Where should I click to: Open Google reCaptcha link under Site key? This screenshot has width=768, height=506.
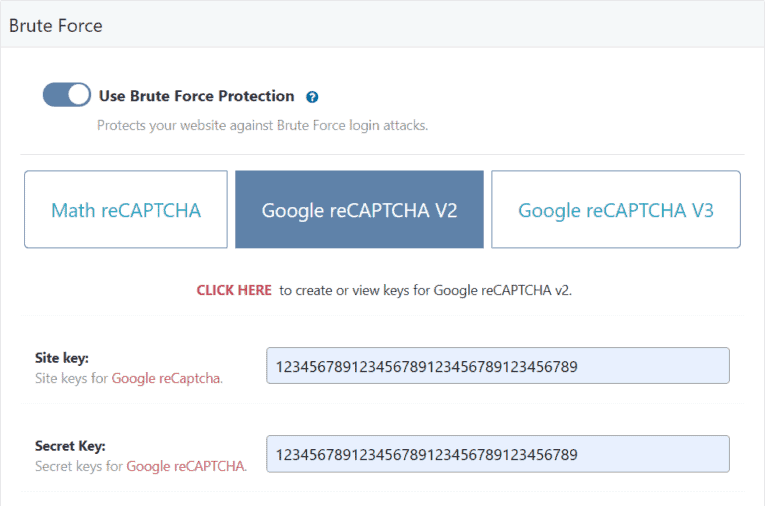pyautogui.click(x=166, y=379)
